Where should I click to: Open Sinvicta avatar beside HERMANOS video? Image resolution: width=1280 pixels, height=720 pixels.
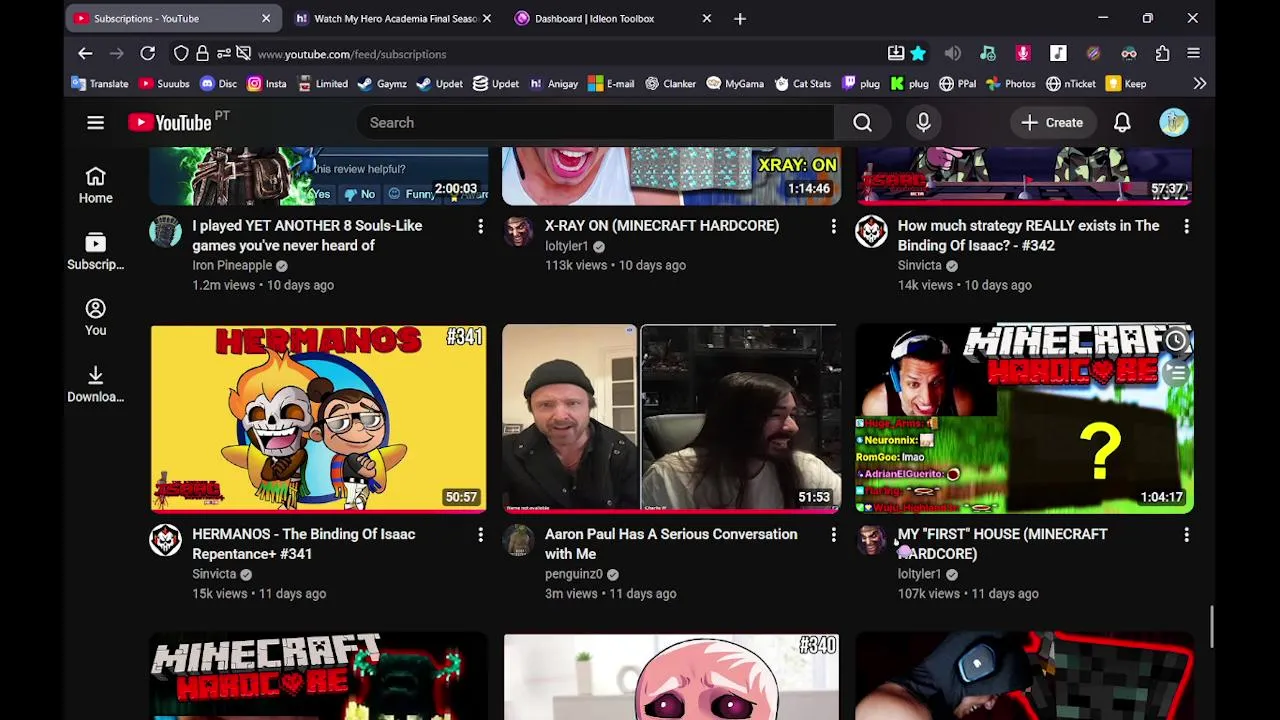[166, 539]
